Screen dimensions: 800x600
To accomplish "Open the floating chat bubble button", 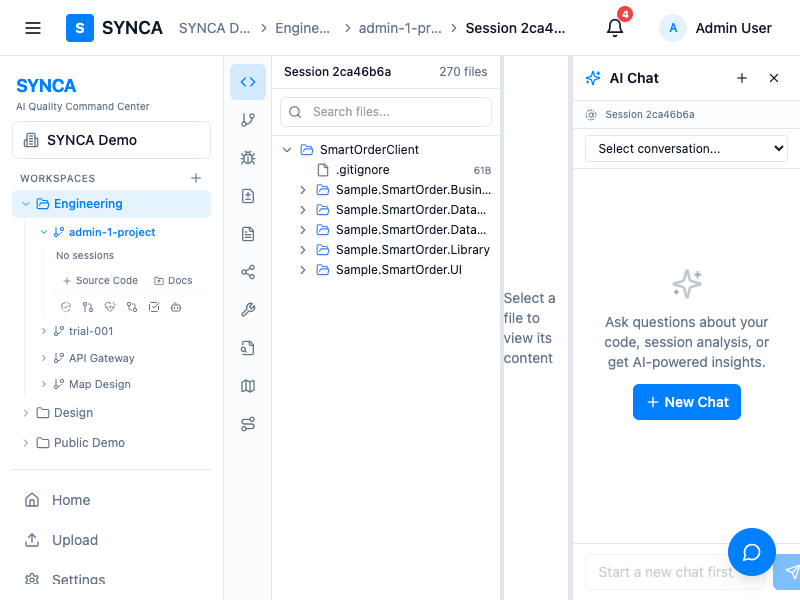I will coord(752,552).
